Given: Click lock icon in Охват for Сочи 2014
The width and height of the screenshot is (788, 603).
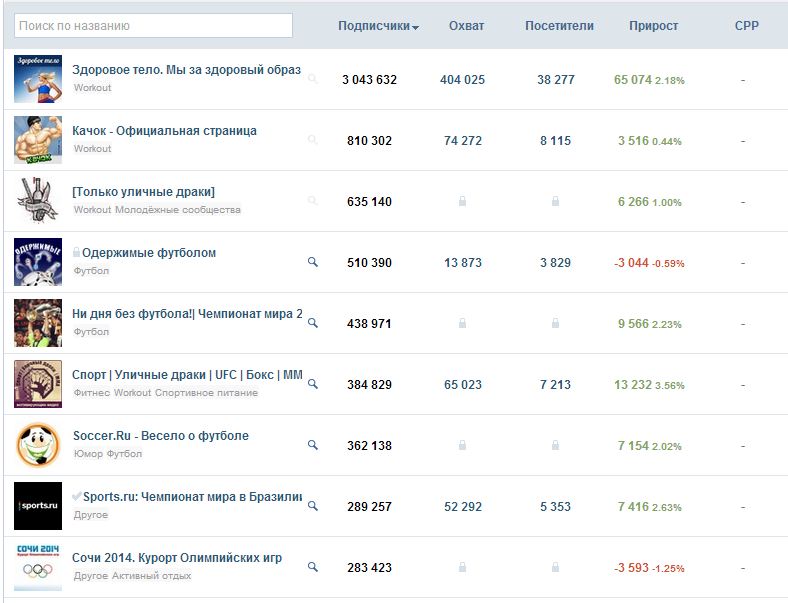Looking at the screenshot, I should click(462, 567).
